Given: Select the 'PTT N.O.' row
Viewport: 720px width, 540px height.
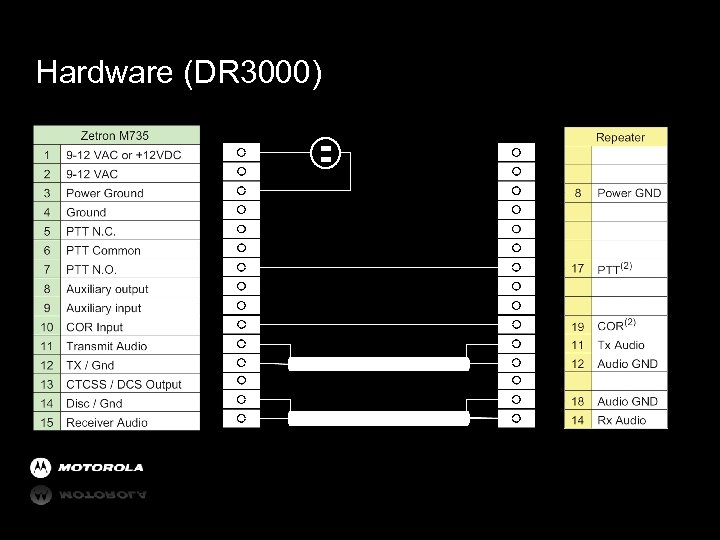Looking at the screenshot, I should coord(117,269).
